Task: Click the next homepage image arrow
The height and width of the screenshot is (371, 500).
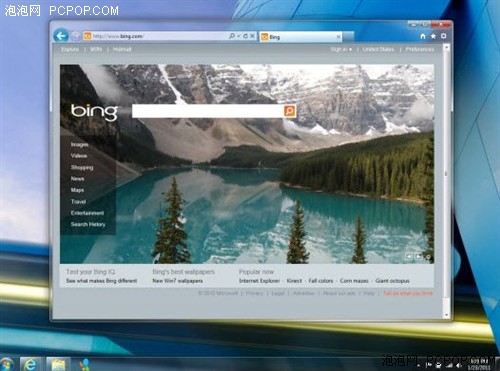Action: [x=418, y=256]
